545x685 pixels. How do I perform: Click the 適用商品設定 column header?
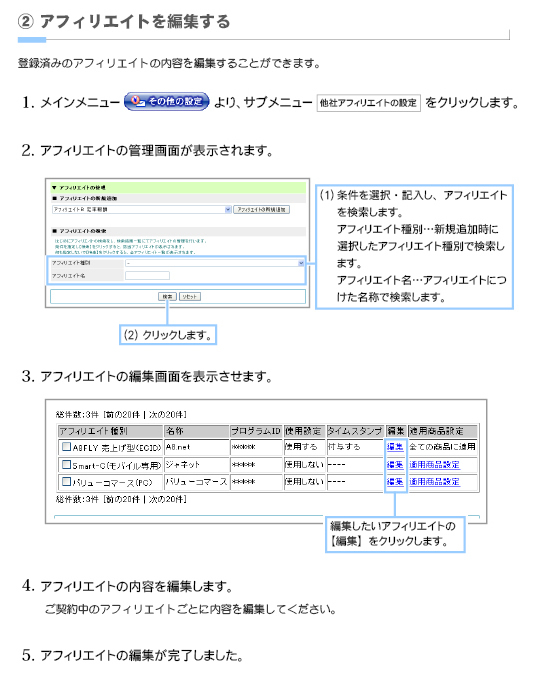[443, 431]
